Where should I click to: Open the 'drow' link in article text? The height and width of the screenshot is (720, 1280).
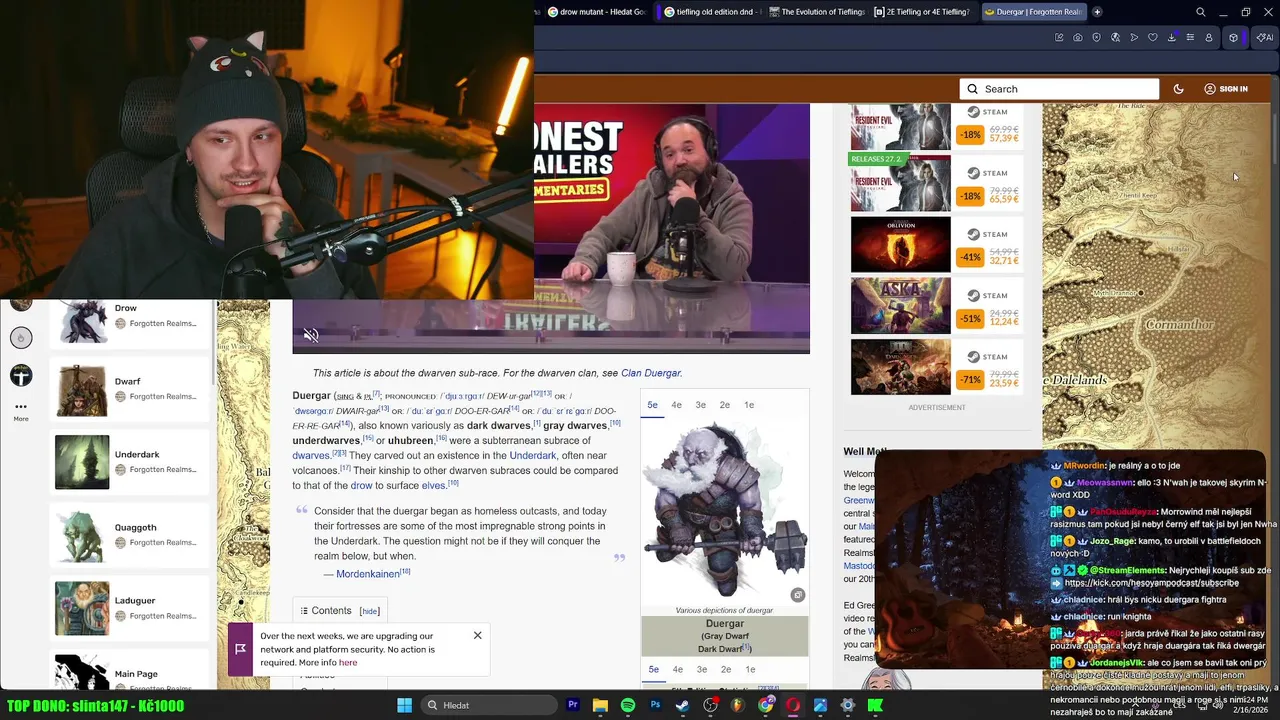361,486
